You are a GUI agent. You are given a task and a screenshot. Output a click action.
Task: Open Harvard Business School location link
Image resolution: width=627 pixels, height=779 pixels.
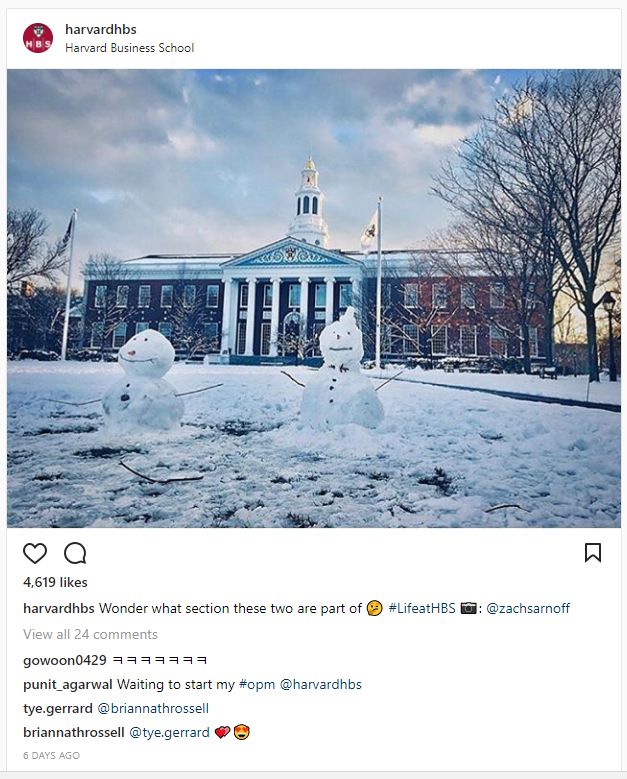pos(129,48)
